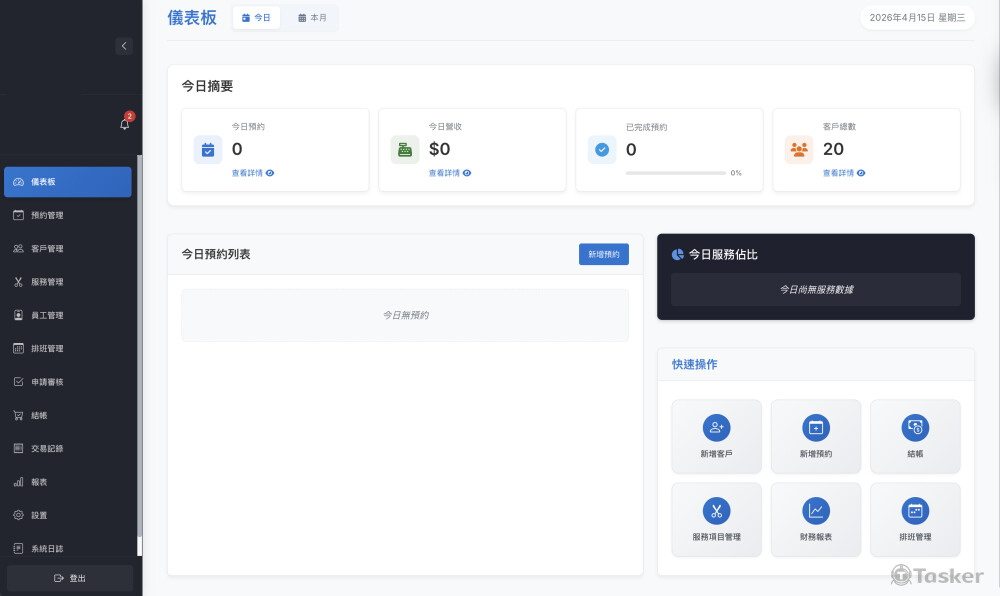Log out using the 登出 button
The image size is (1000, 596).
point(70,578)
